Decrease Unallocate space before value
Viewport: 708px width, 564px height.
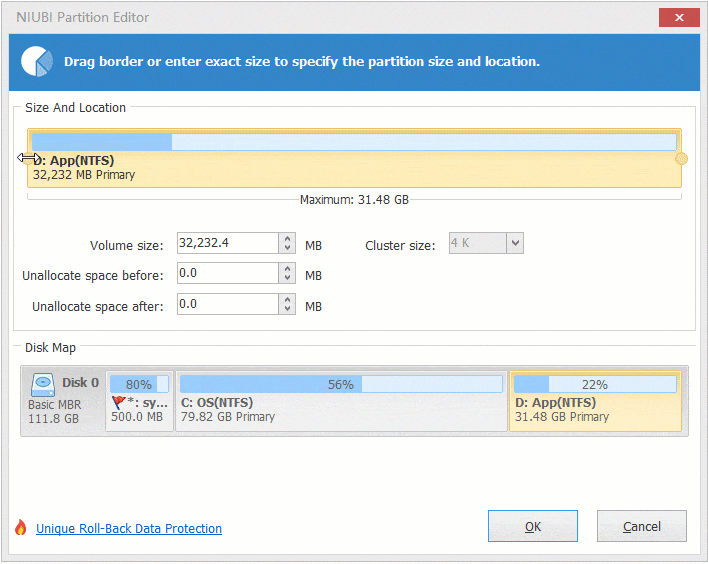coord(287,278)
